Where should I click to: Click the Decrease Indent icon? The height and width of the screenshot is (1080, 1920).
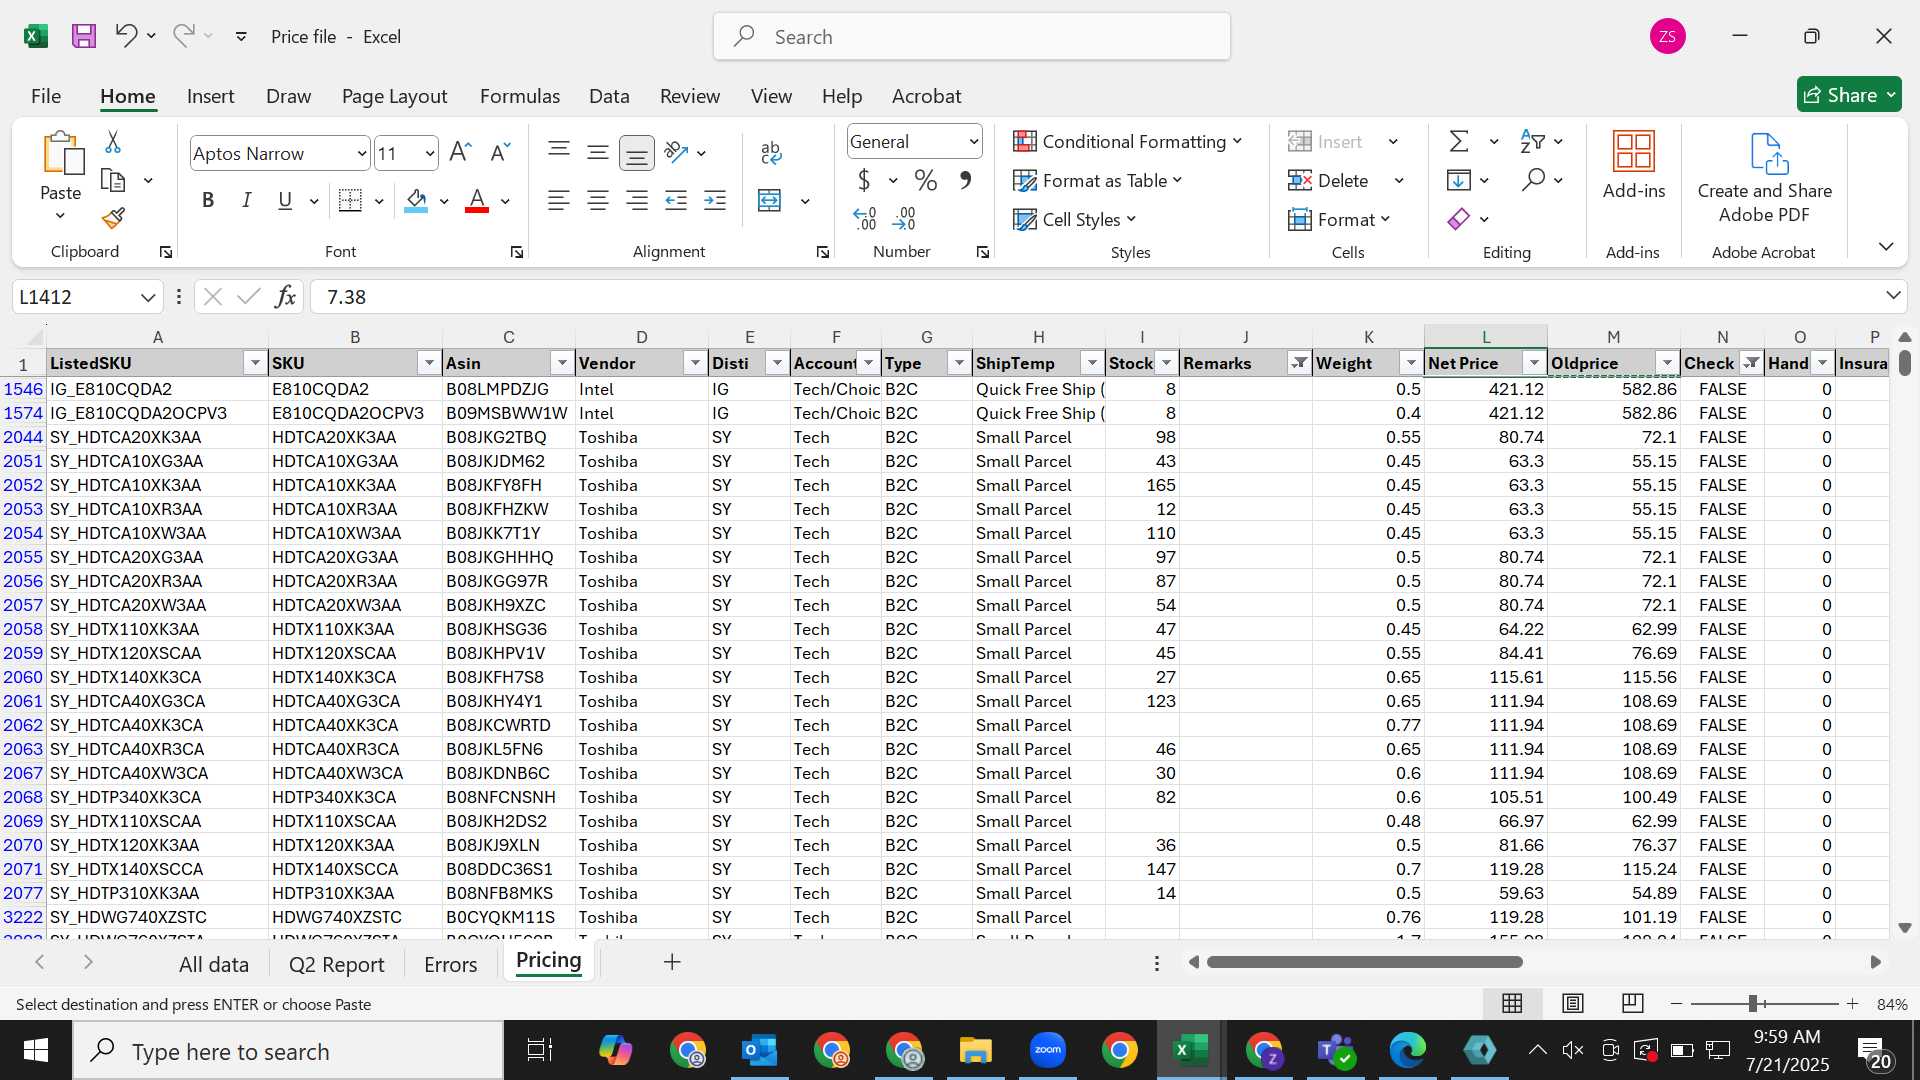pyautogui.click(x=676, y=201)
